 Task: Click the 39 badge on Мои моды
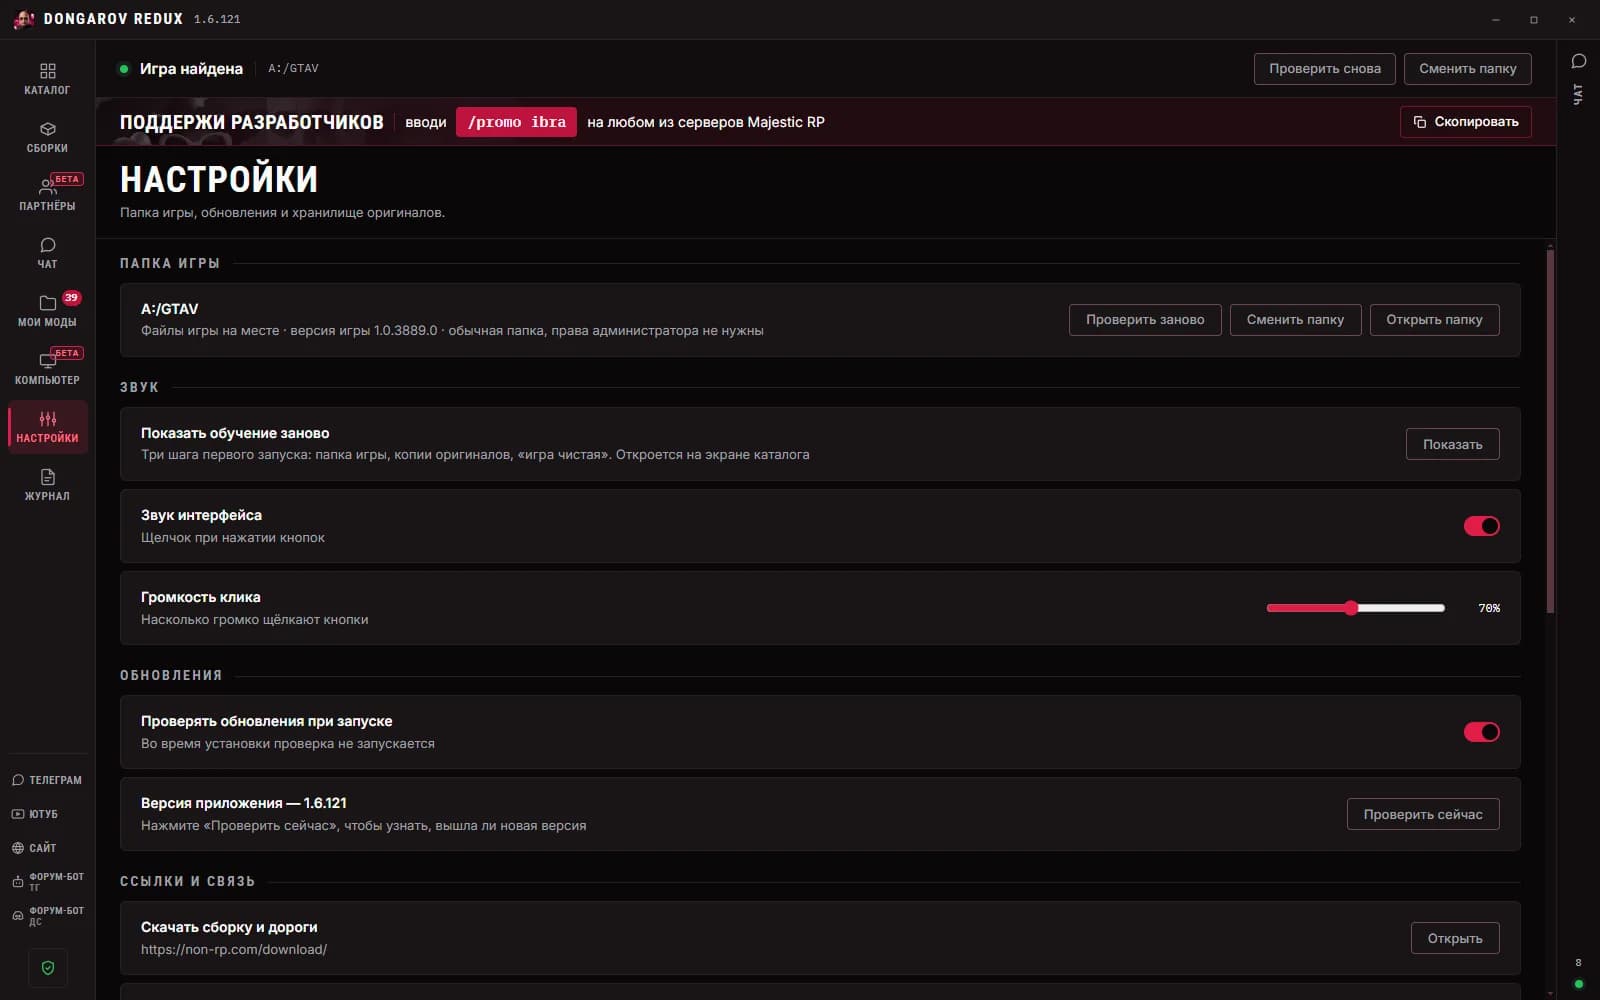[x=71, y=298]
